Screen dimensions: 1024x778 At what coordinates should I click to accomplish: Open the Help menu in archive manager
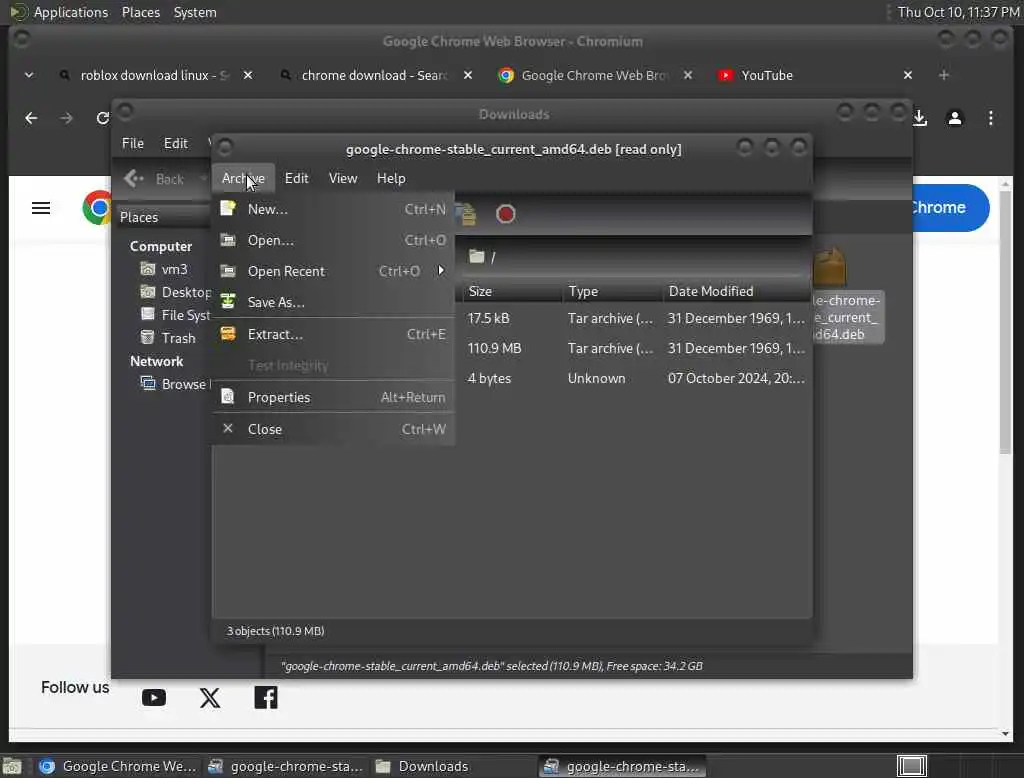391,178
